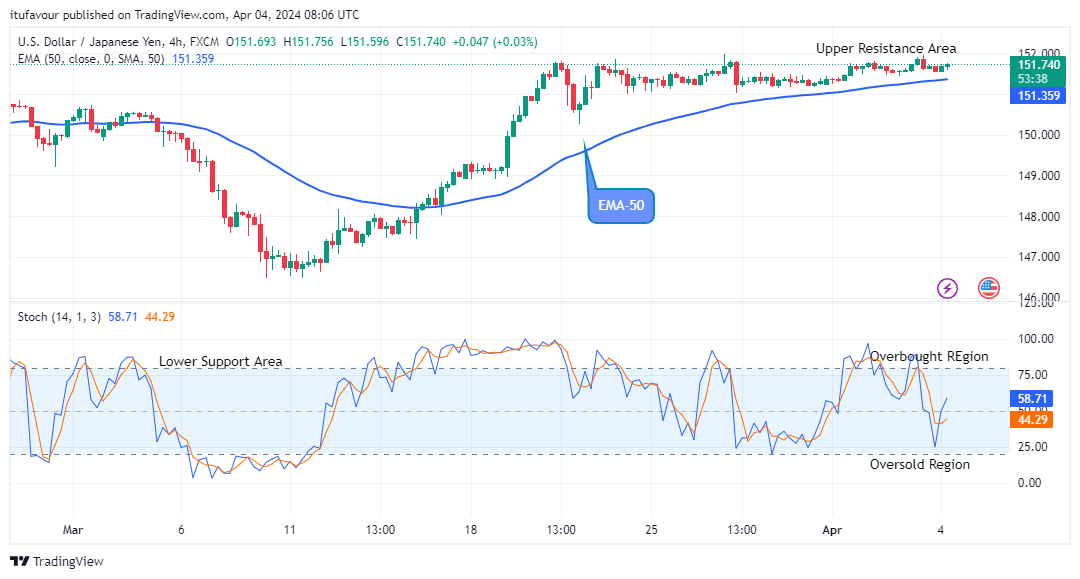Image resolution: width=1080 pixels, height=579 pixels.
Task: Click the '18' date on time axis
Action: [x=470, y=529]
